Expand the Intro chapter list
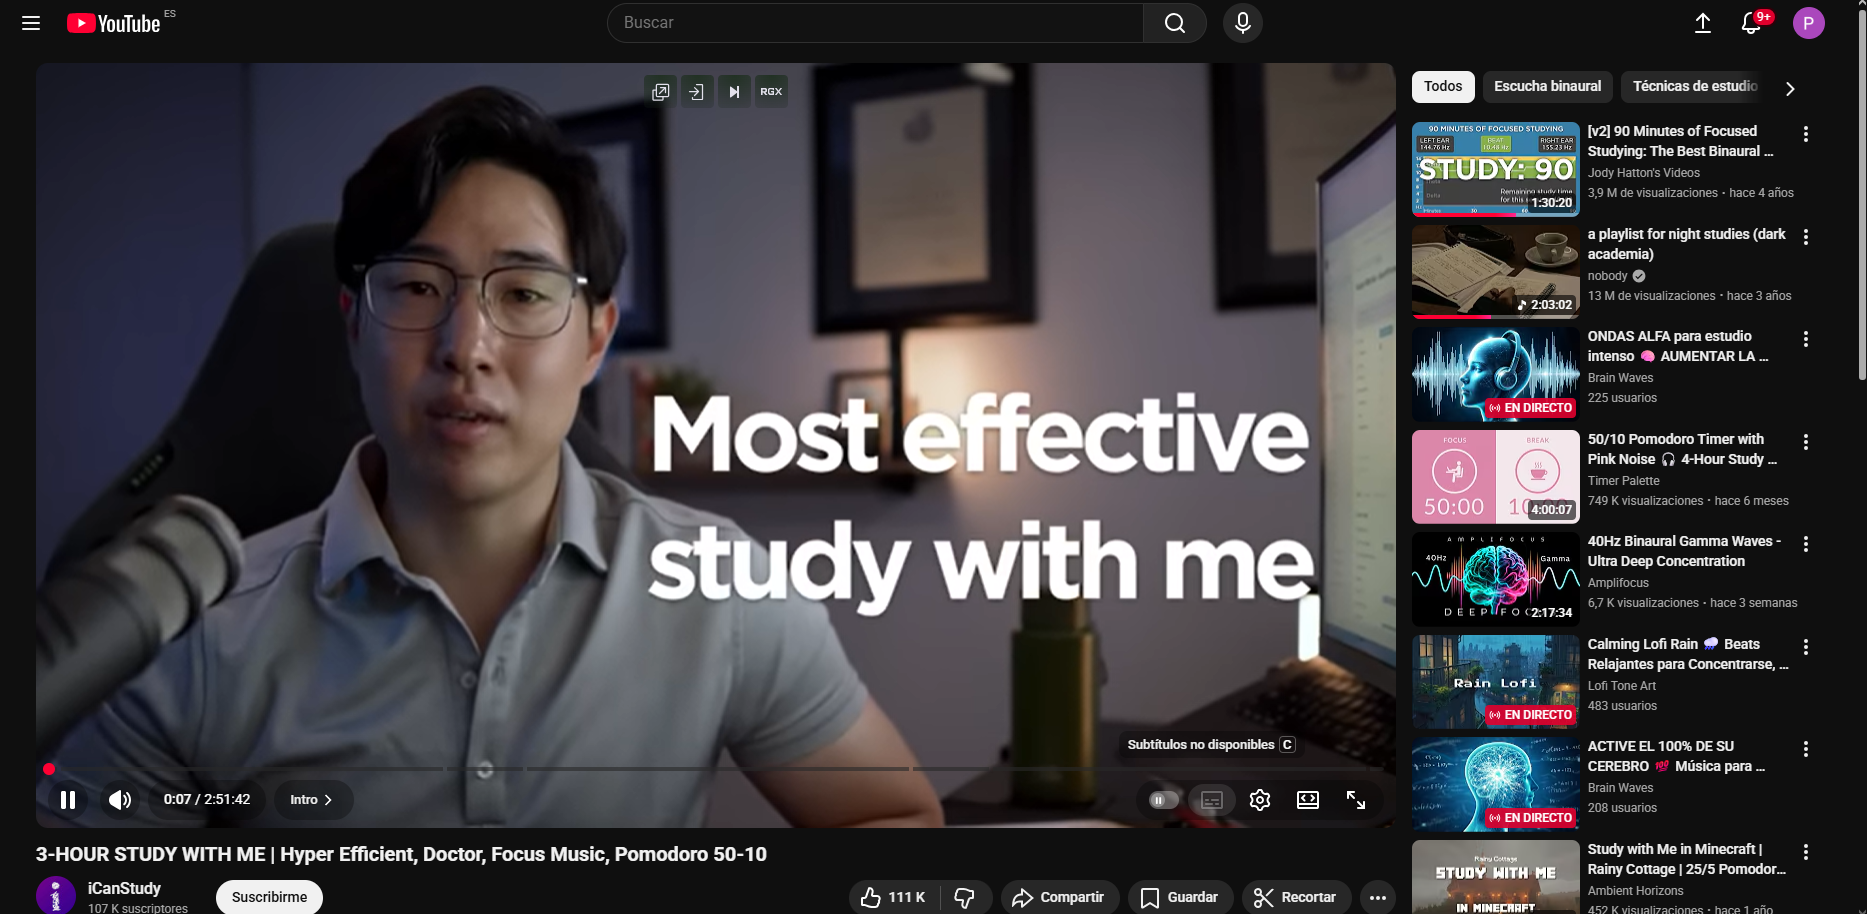1867x914 pixels. 311,800
